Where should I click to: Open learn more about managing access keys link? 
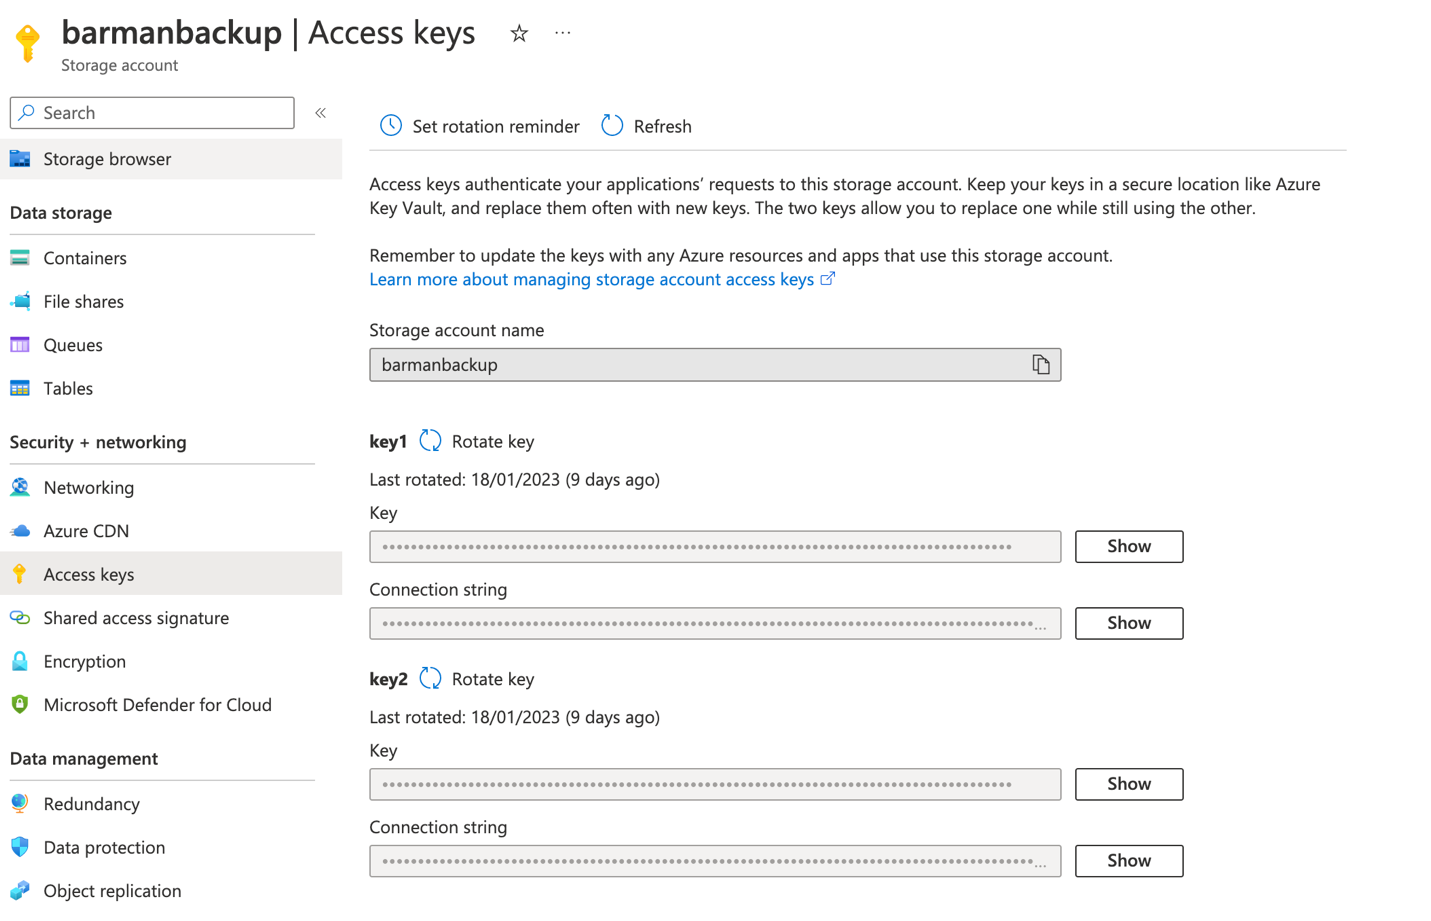tap(591, 279)
